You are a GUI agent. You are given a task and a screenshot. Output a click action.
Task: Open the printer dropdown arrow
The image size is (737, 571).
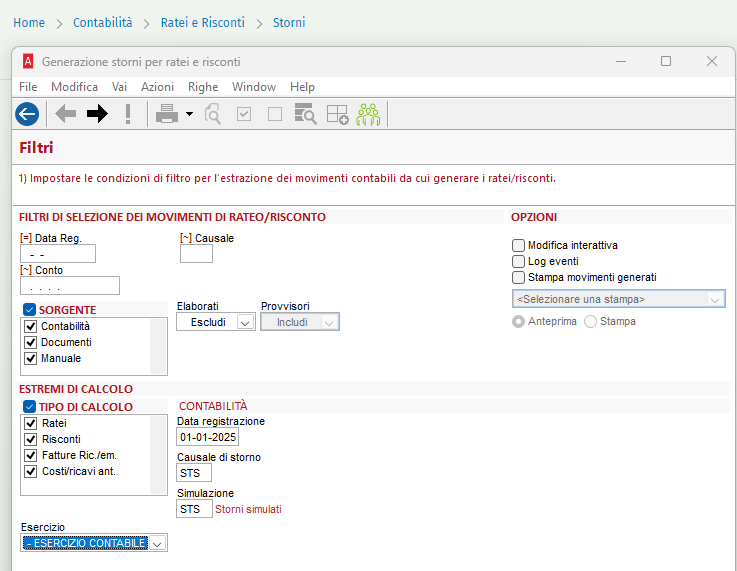pos(189,114)
